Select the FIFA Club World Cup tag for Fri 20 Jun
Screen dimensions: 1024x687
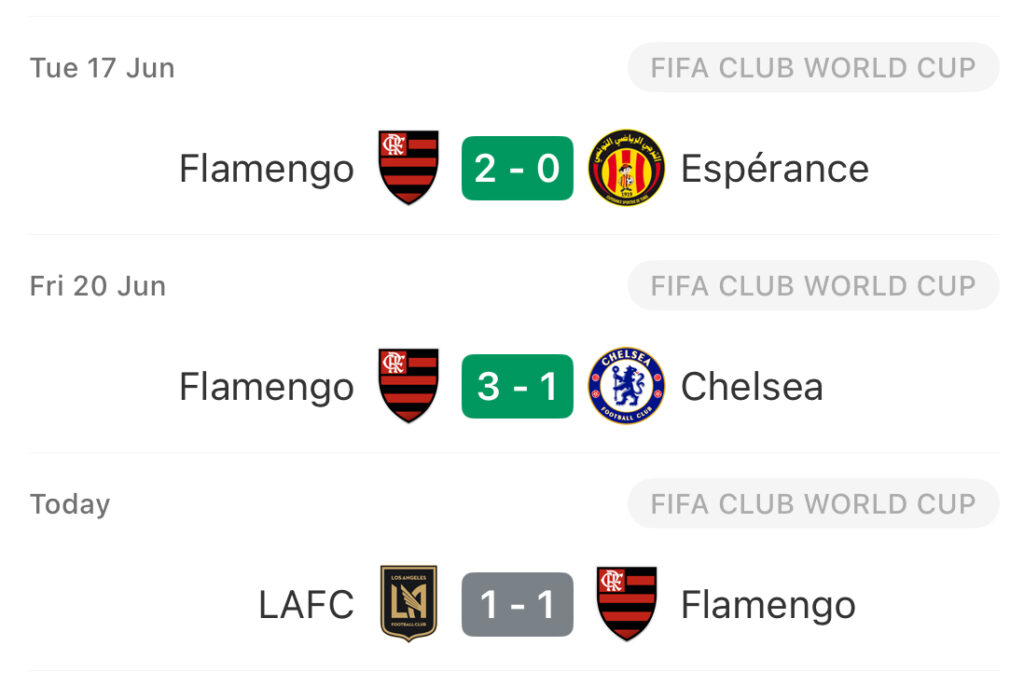[813, 286]
